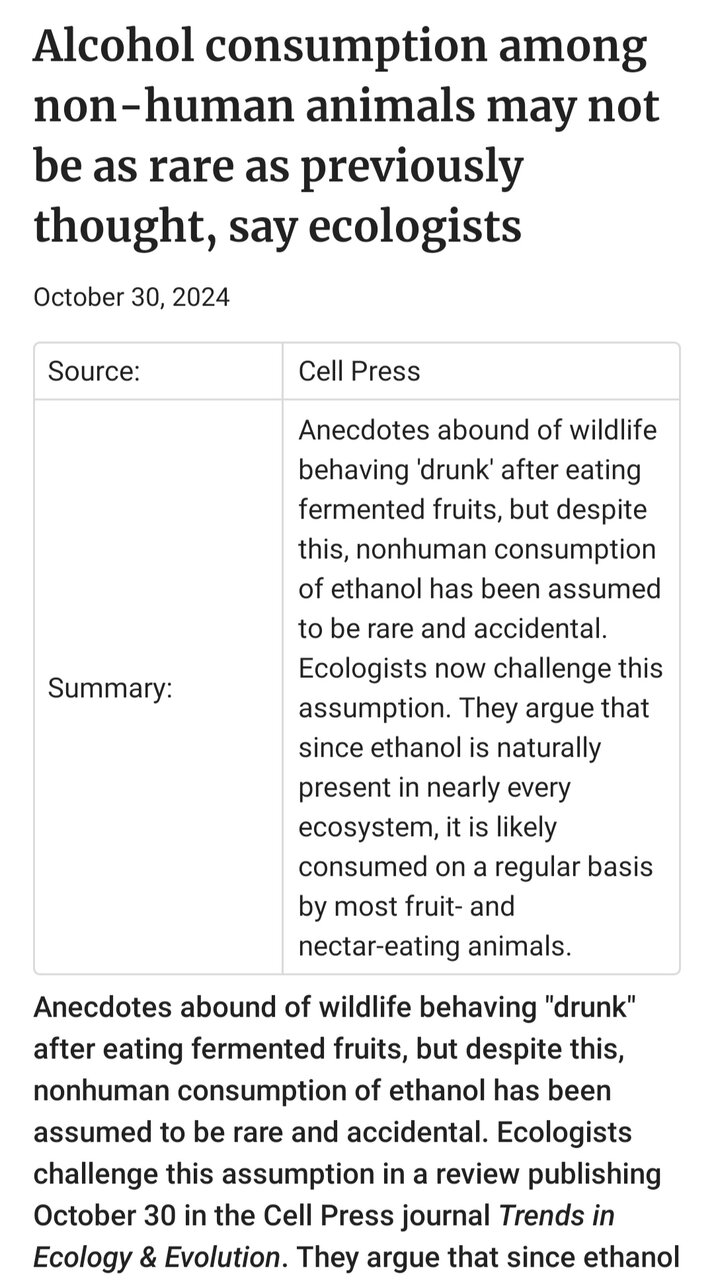Click "drunk" in the body paragraph's first line
The image size is (714, 1280).
pyautogui.click(x=589, y=1007)
